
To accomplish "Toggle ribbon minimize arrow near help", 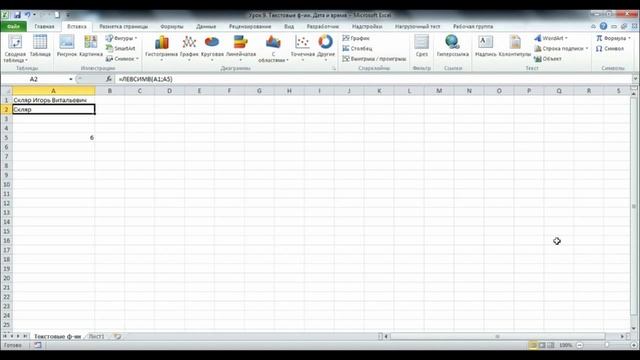I will tap(593, 26).
